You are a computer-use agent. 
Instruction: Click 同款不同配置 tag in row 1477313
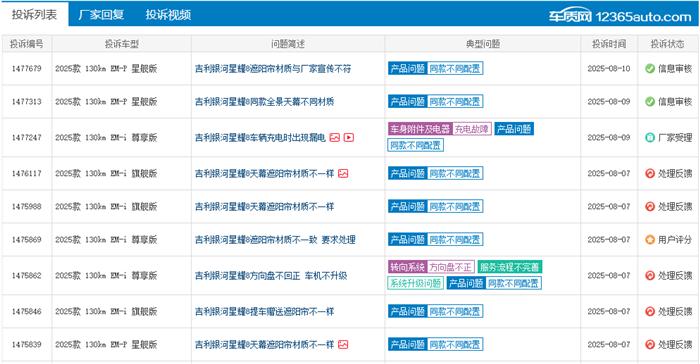455,101
